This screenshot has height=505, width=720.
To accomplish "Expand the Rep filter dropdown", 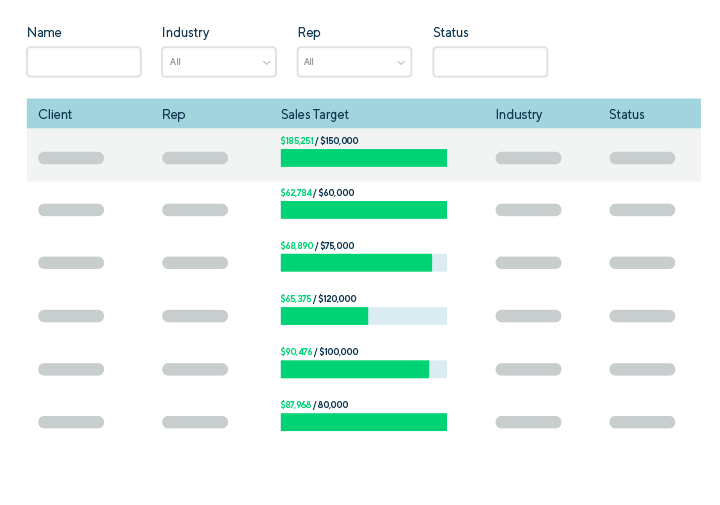I will coord(354,62).
